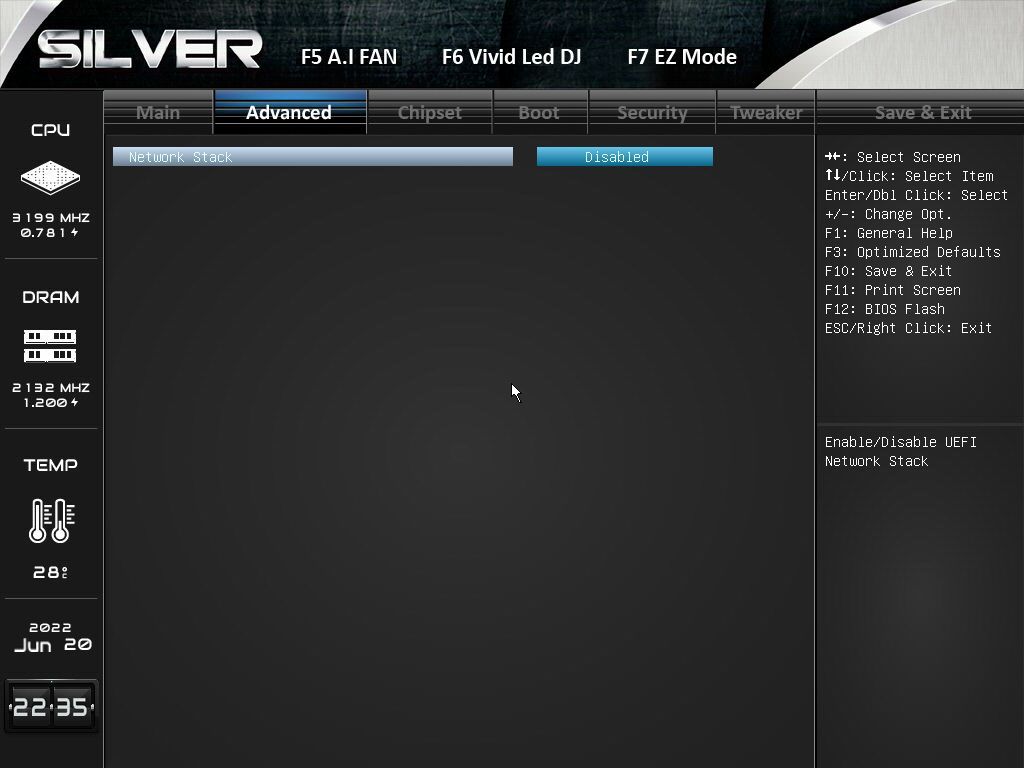Click the 3199 MHZ CPU frequency
Viewport: 1024px width, 768px height.
(x=51, y=217)
